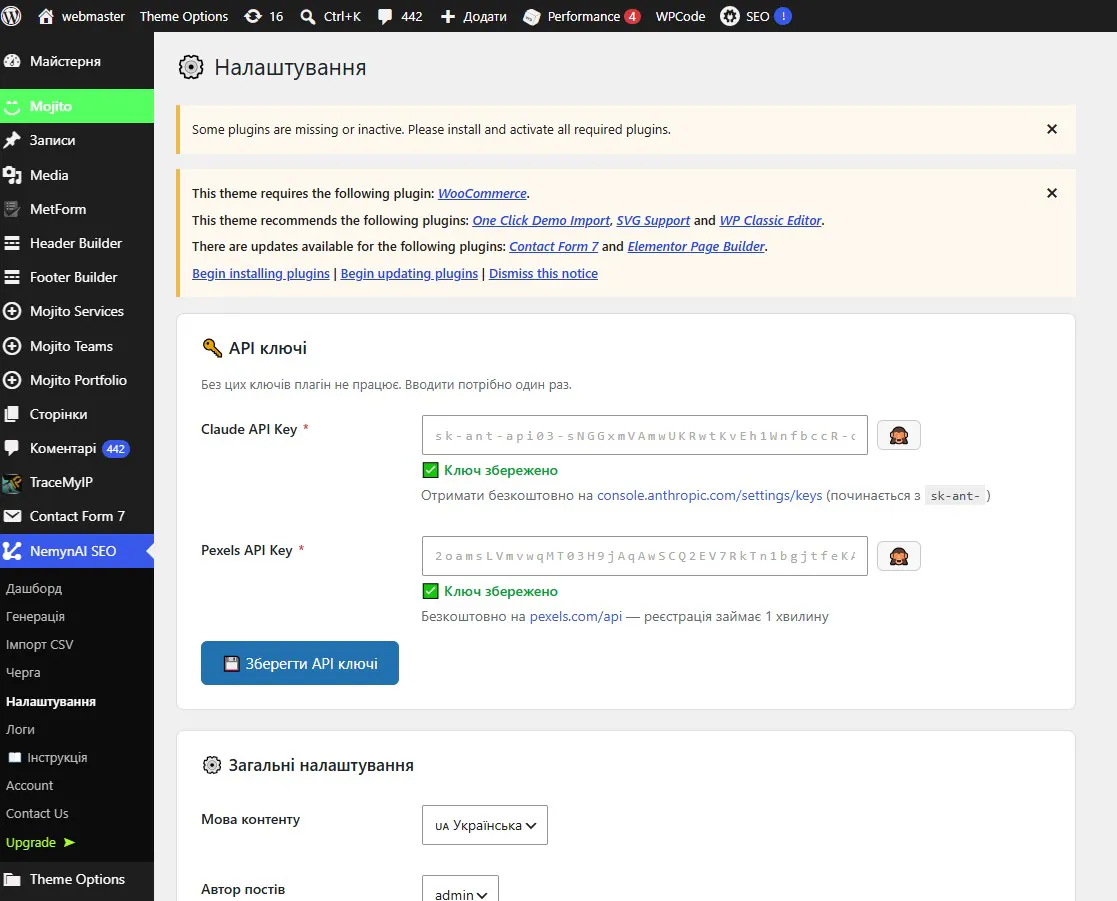Open Інструкція submenu item

(x=47, y=757)
